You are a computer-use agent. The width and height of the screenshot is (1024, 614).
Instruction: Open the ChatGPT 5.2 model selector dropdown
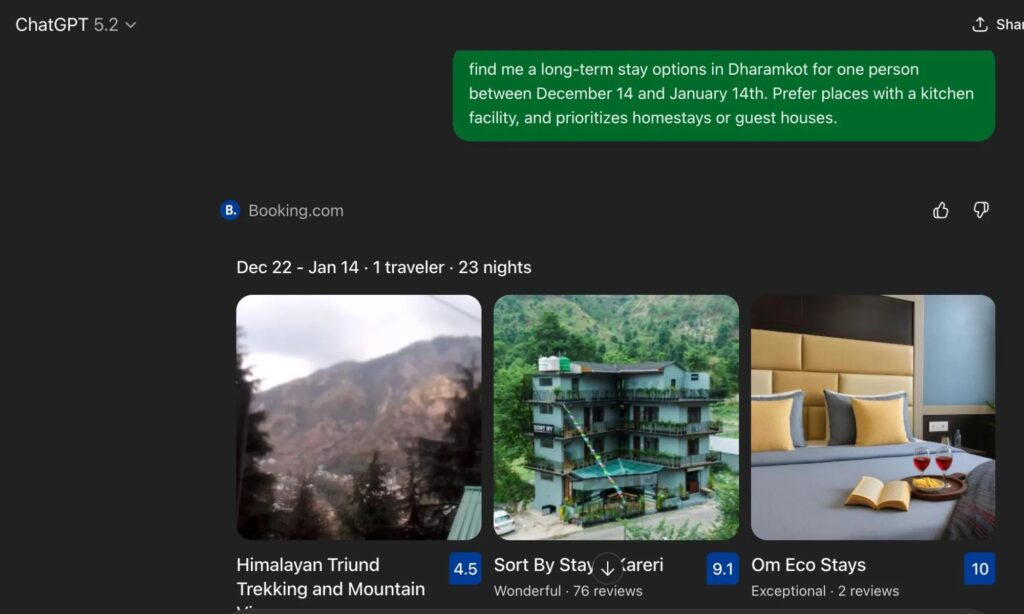(x=75, y=25)
